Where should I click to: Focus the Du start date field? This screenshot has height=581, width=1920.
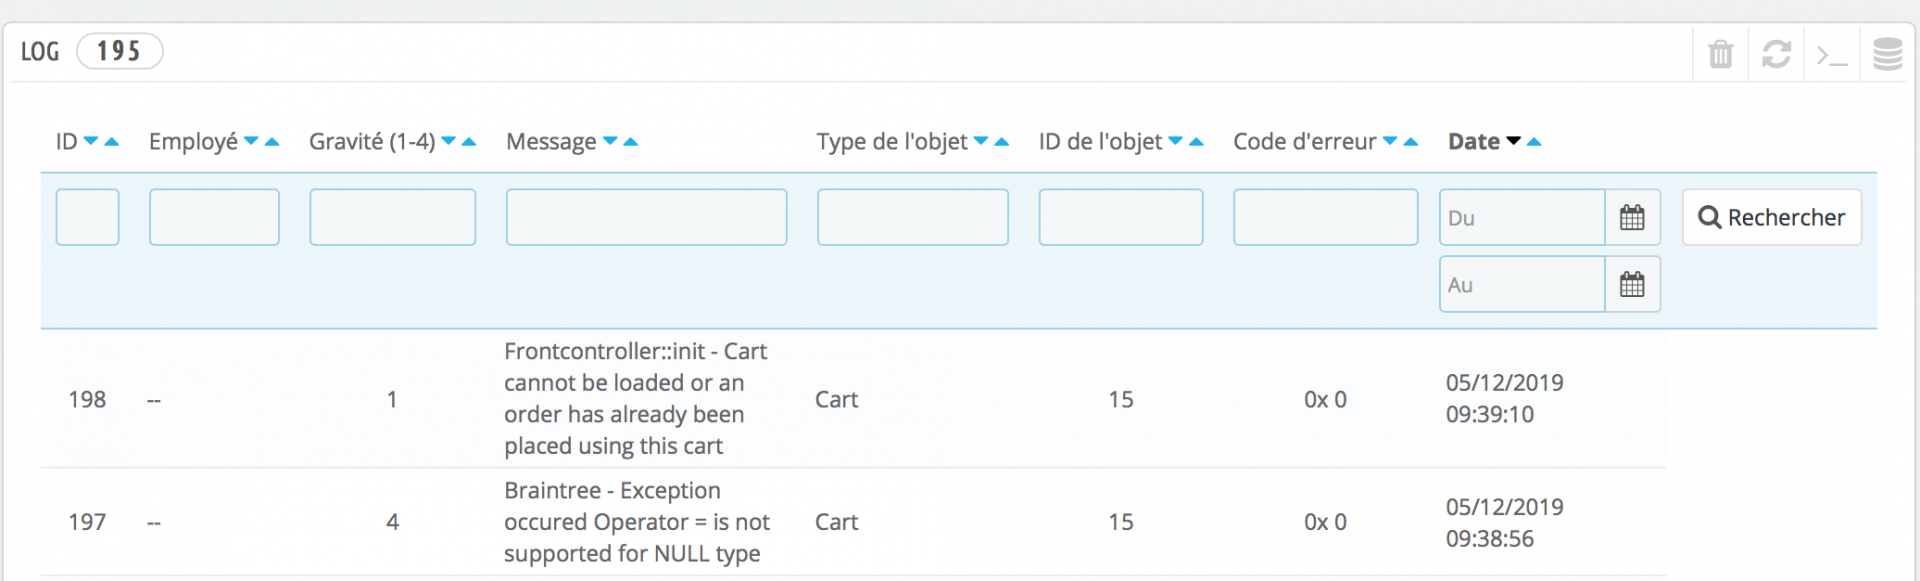pyautogui.click(x=1522, y=217)
